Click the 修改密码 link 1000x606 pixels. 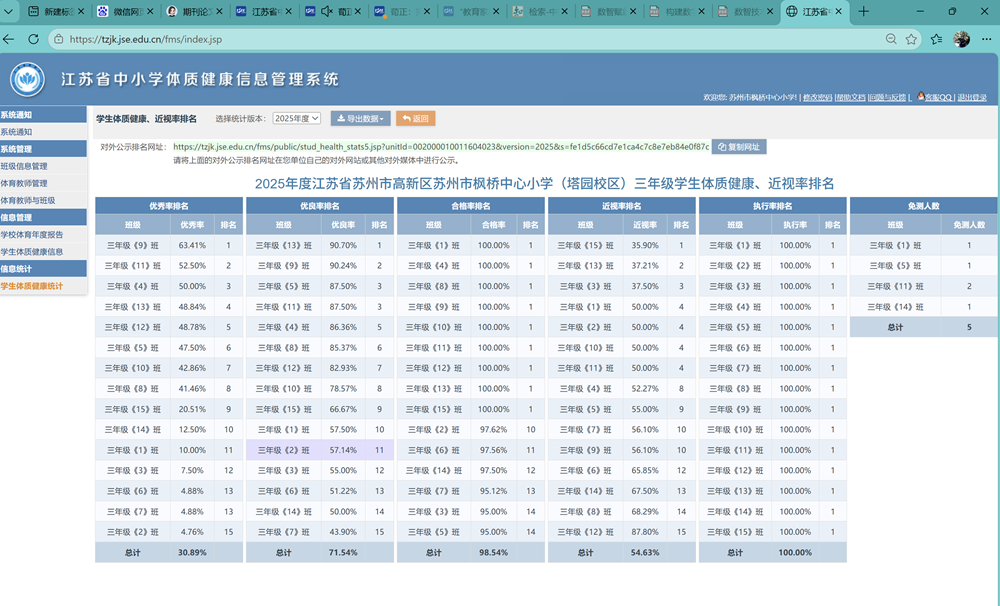[x=818, y=98]
